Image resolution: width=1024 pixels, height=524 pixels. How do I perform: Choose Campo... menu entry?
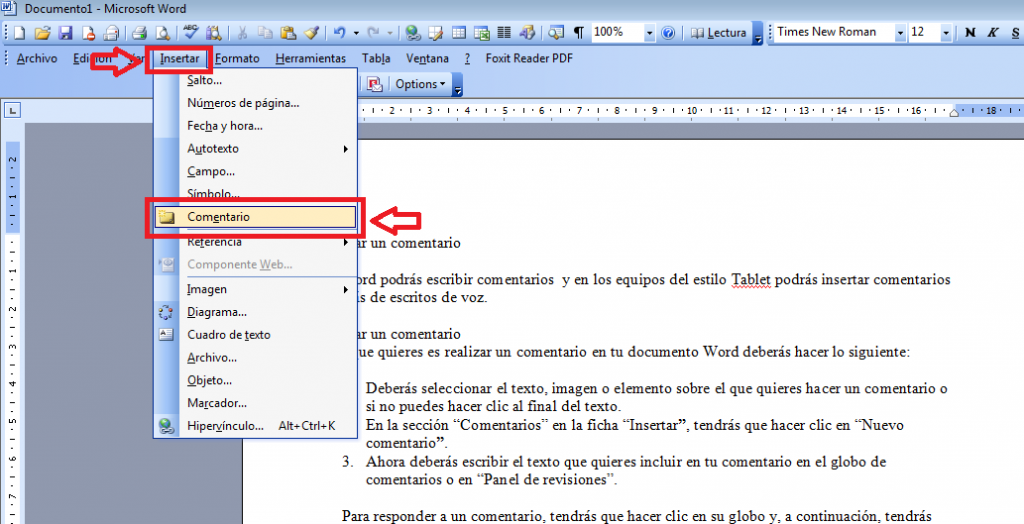[256, 171]
